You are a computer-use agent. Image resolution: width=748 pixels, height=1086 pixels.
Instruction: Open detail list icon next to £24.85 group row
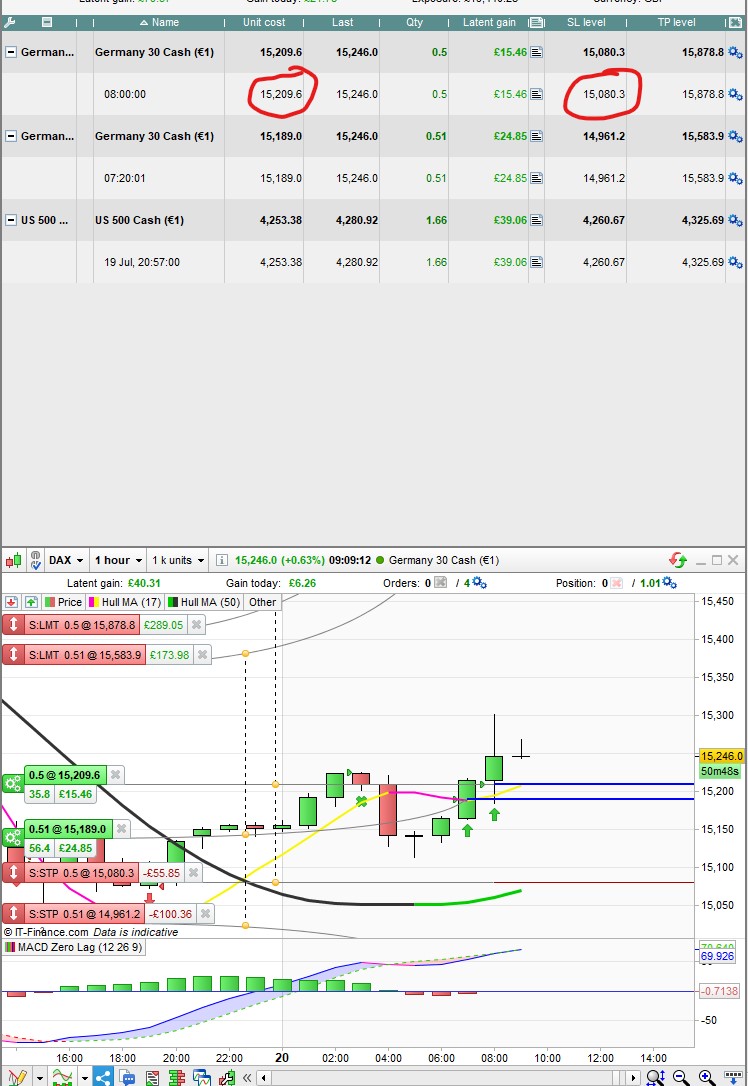pyautogui.click(x=536, y=136)
